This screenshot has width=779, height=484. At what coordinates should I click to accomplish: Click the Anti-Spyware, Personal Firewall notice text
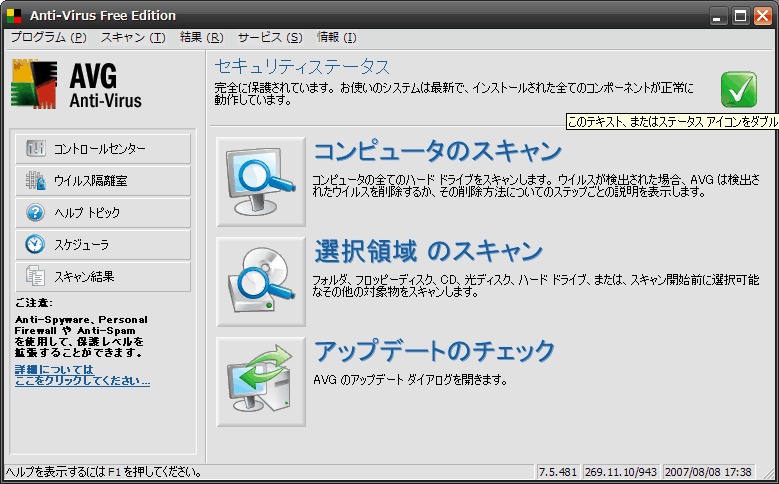tap(81, 336)
